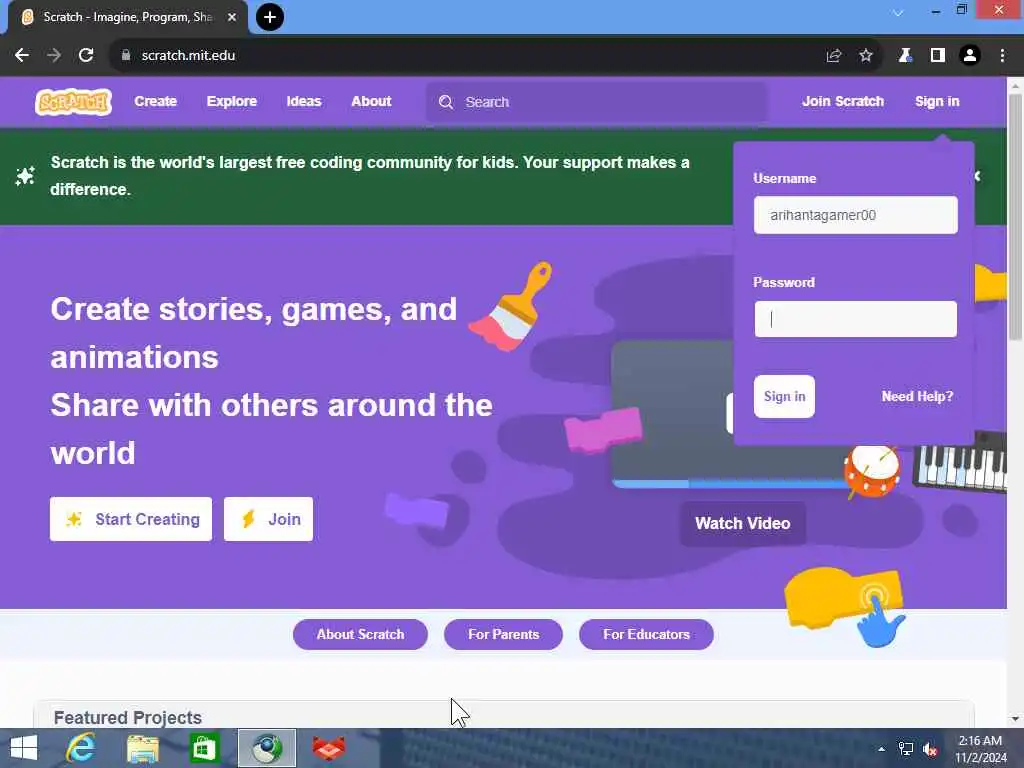Open the Chrome profile avatar
Screen dimensions: 1024x768
970,56
